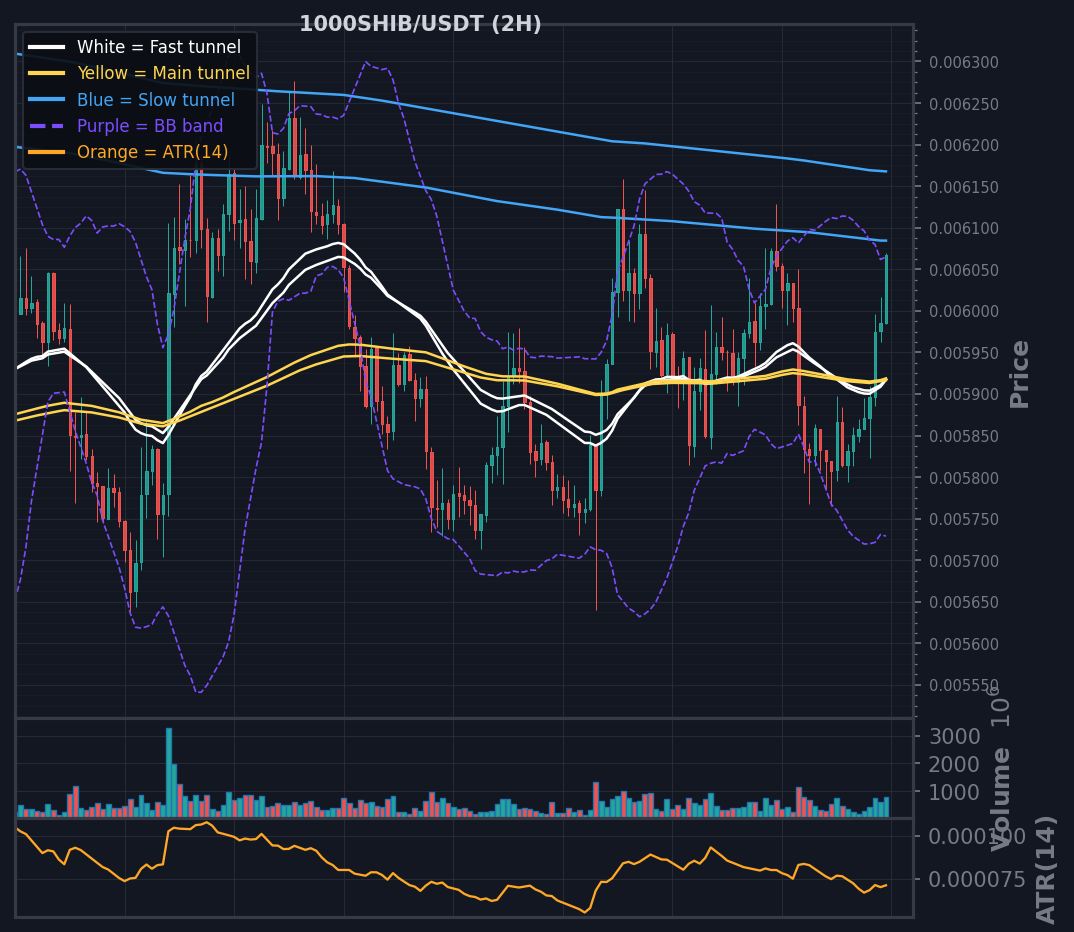Click the yellow line swatch in legend
Screen dimensions: 1074x932
47,73
